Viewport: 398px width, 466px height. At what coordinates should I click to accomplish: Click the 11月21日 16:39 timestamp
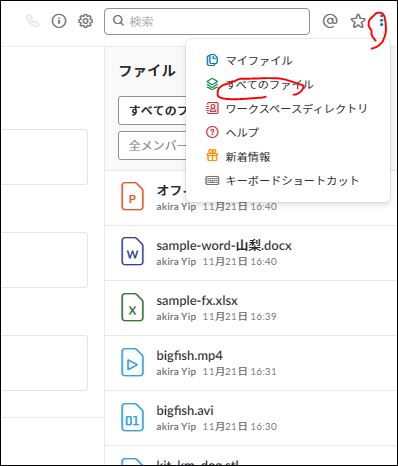click(x=240, y=316)
